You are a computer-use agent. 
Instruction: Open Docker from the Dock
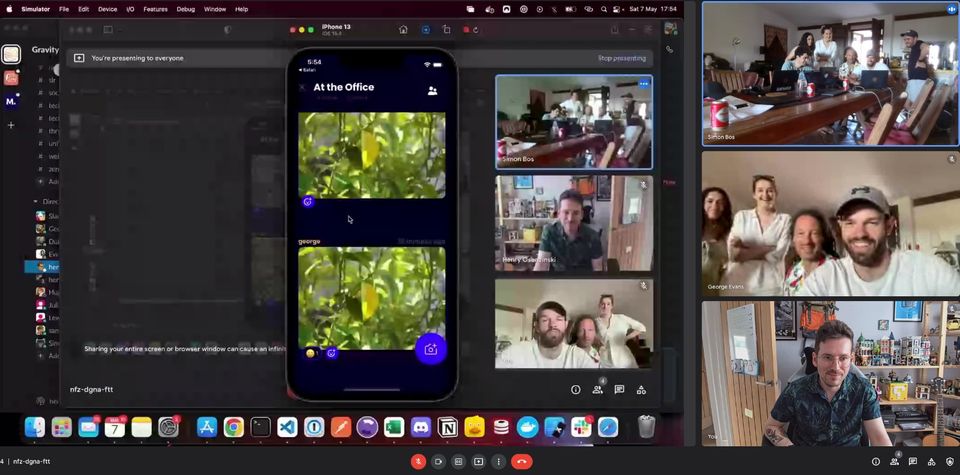[527, 427]
